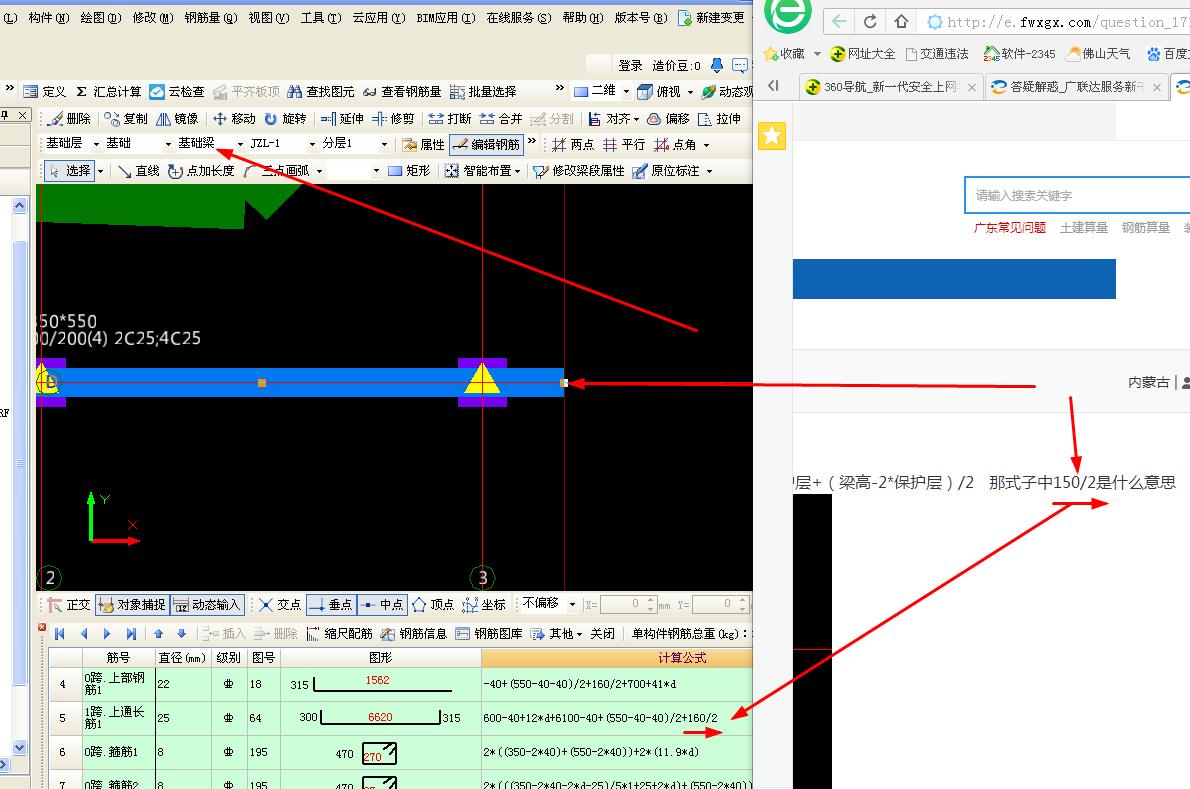The height and width of the screenshot is (789, 1190).
Task: Open 广东常见问题 link in browser
Action: 1009,228
